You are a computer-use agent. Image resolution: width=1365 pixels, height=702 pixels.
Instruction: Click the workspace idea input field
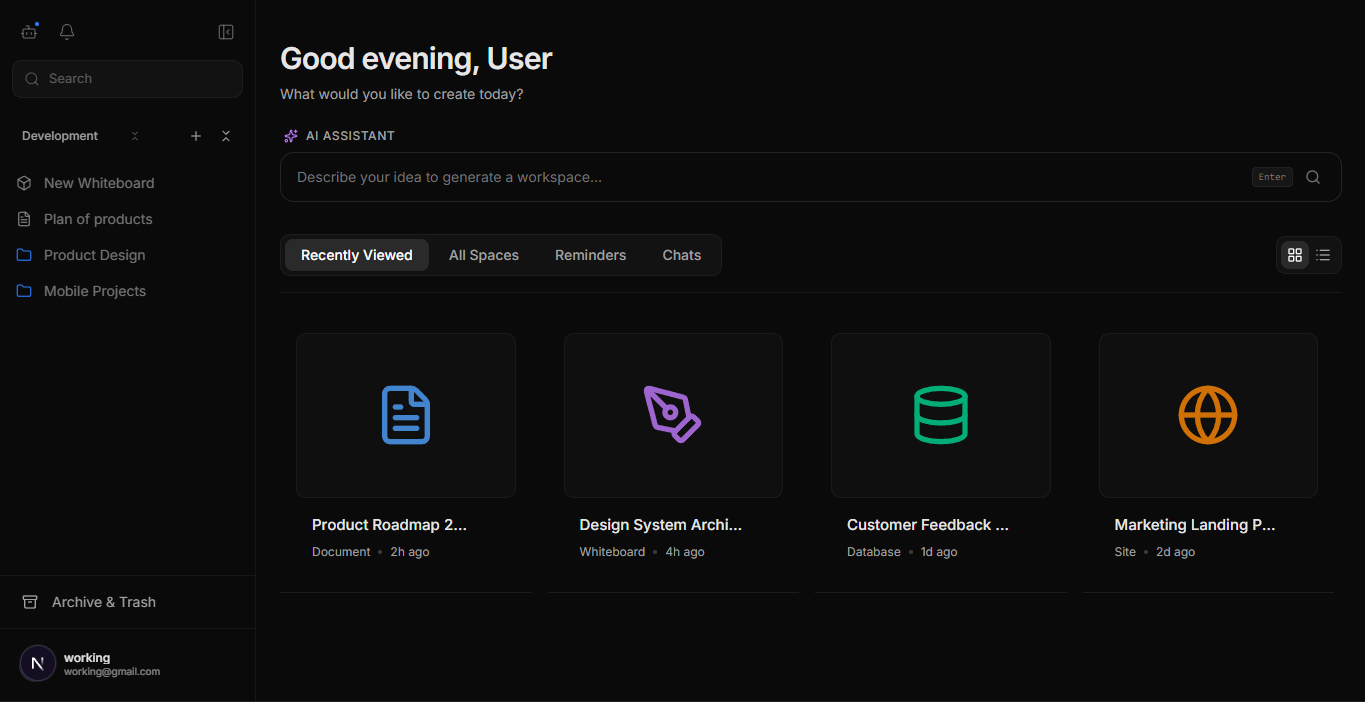point(700,177)
